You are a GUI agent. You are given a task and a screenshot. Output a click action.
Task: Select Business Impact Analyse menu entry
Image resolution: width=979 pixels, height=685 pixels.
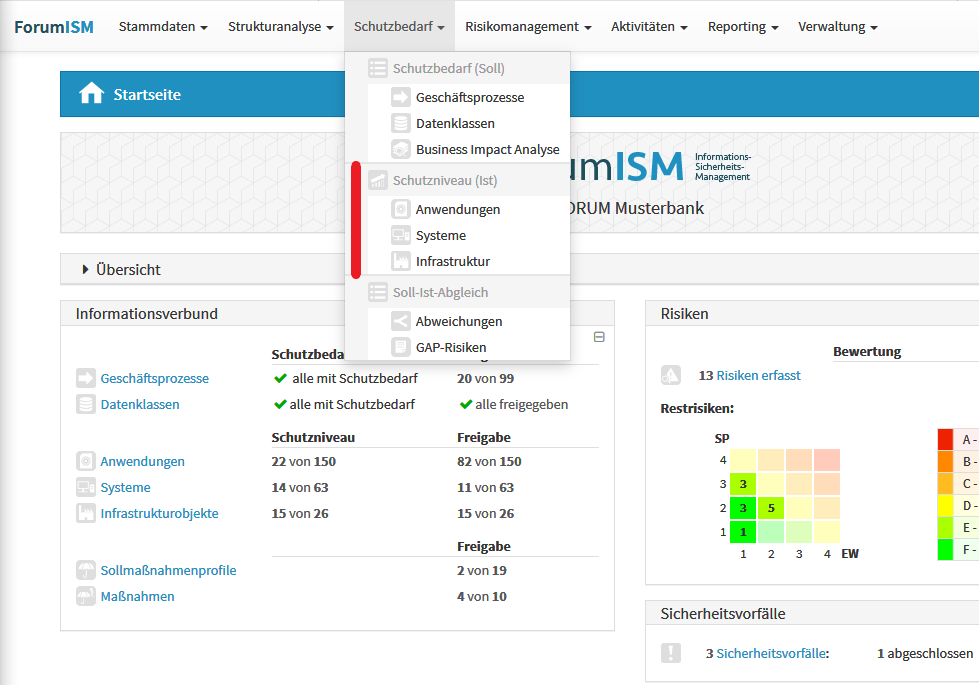click(x=487, y=149)
